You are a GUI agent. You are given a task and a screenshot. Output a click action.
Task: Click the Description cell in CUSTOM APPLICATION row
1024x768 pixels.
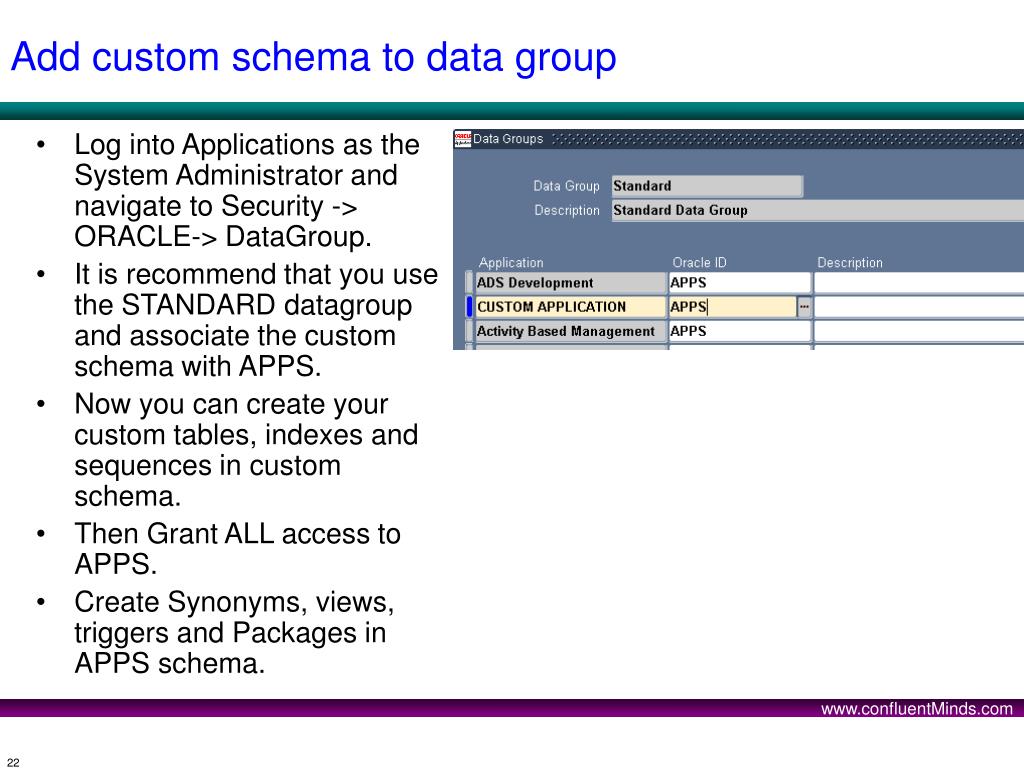coord(919,307)
